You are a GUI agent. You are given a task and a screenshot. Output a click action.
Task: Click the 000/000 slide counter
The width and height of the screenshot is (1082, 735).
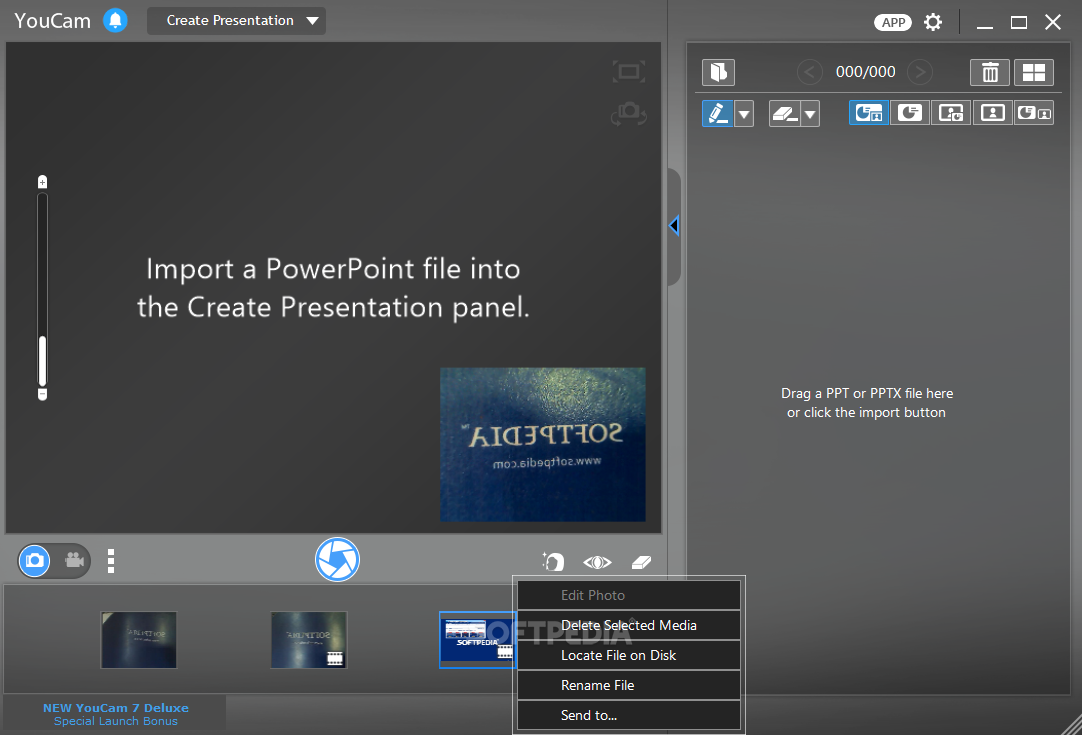tap(865, 72)
